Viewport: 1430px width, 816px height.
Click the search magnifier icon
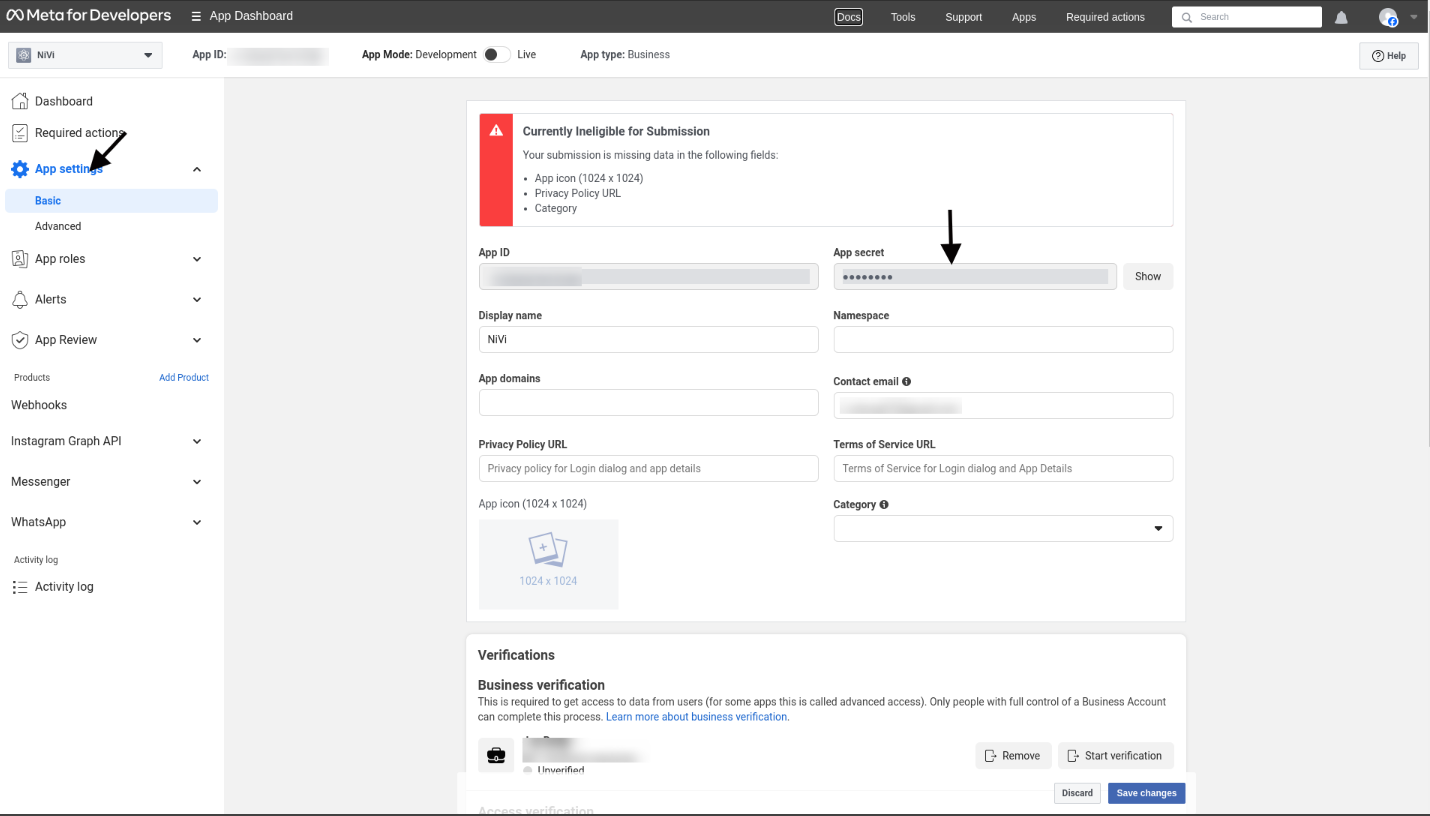[x=1187, y=17]
